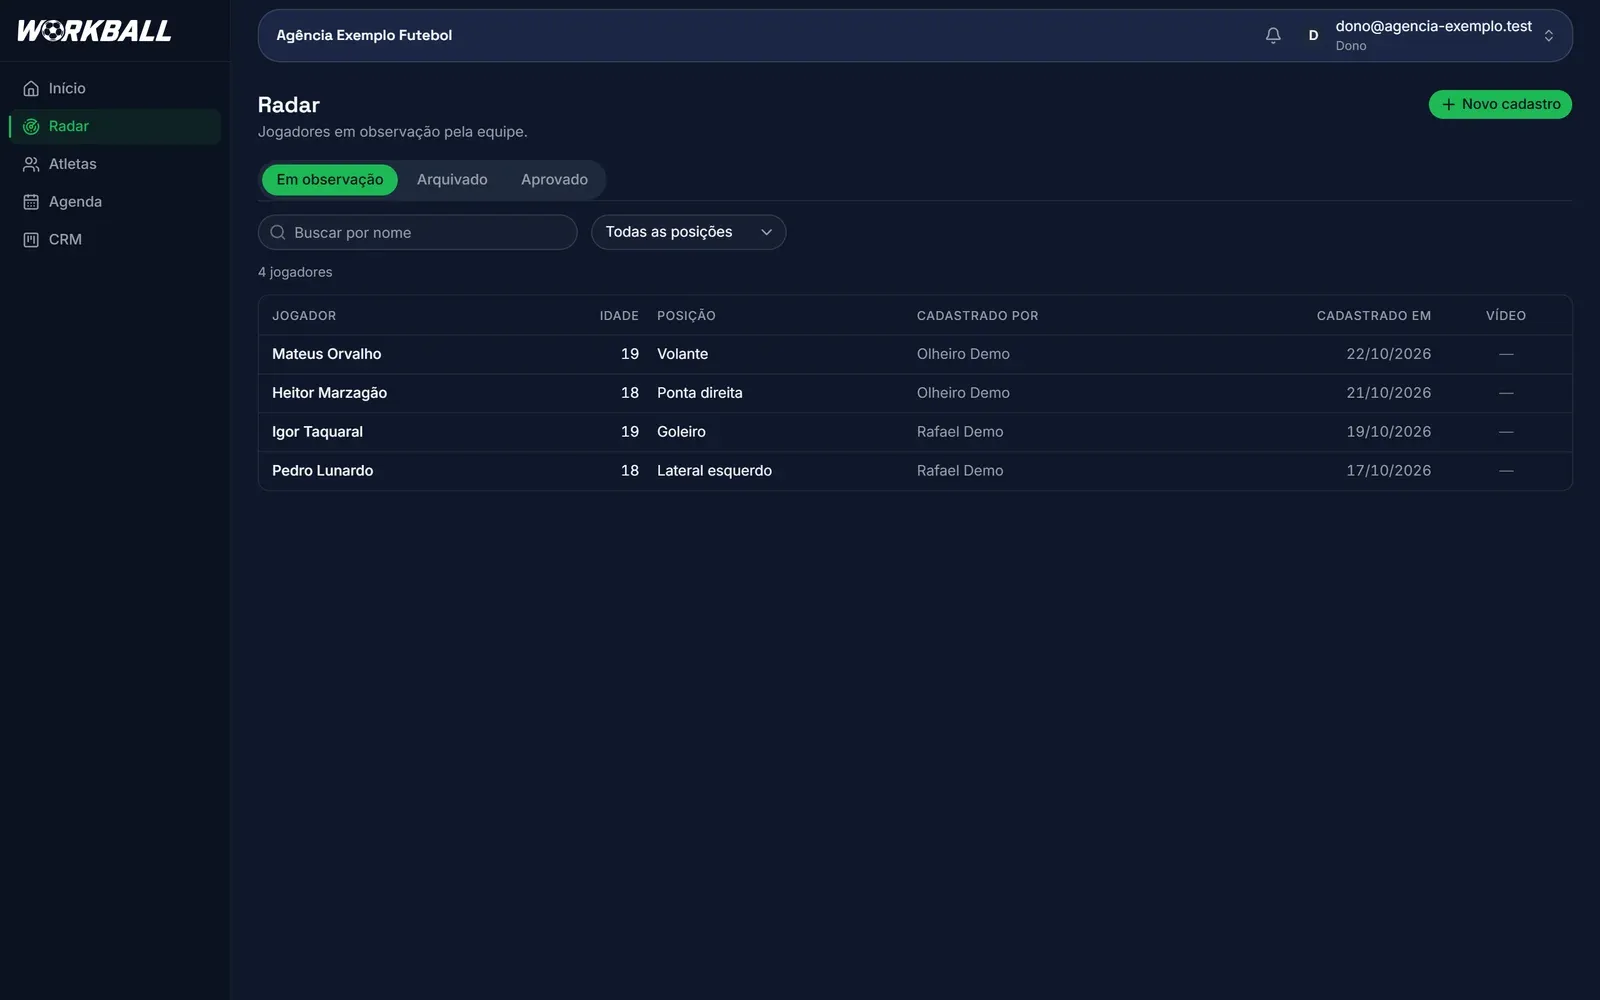Go to Início in the sidebar
This screenshot has height=1000, width=1600.
point(115,88)
